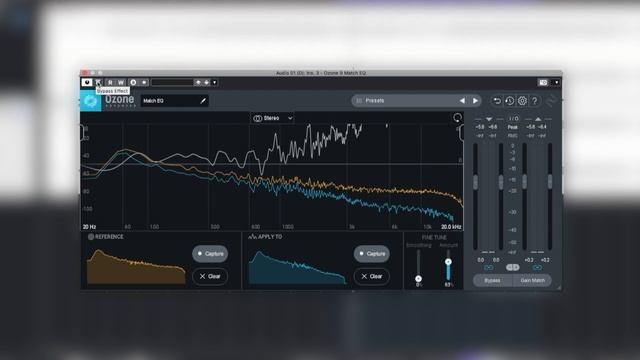This screenshot has width=640, height=360.
Task: Open the undo history clock icon
Action: point(509,101)
